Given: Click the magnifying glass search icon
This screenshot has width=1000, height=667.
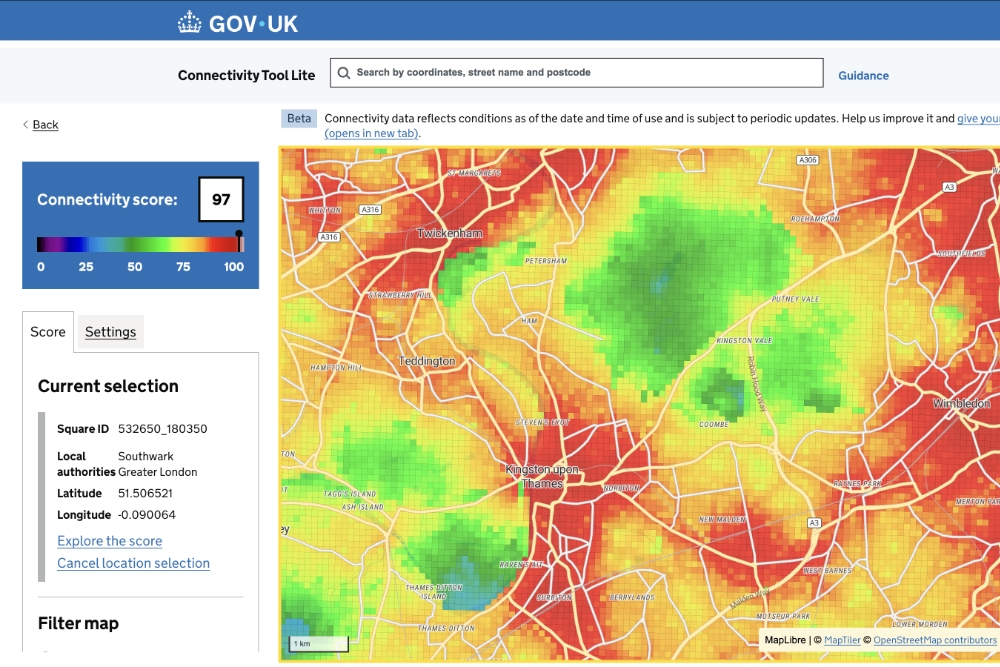Looking at the screenshot, I should click(x=344, y=73).
